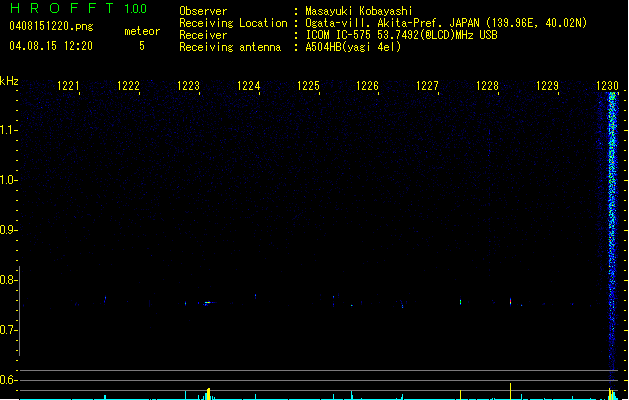Click time axis label 1227
The image size is (629, 400).
(428, 86)
